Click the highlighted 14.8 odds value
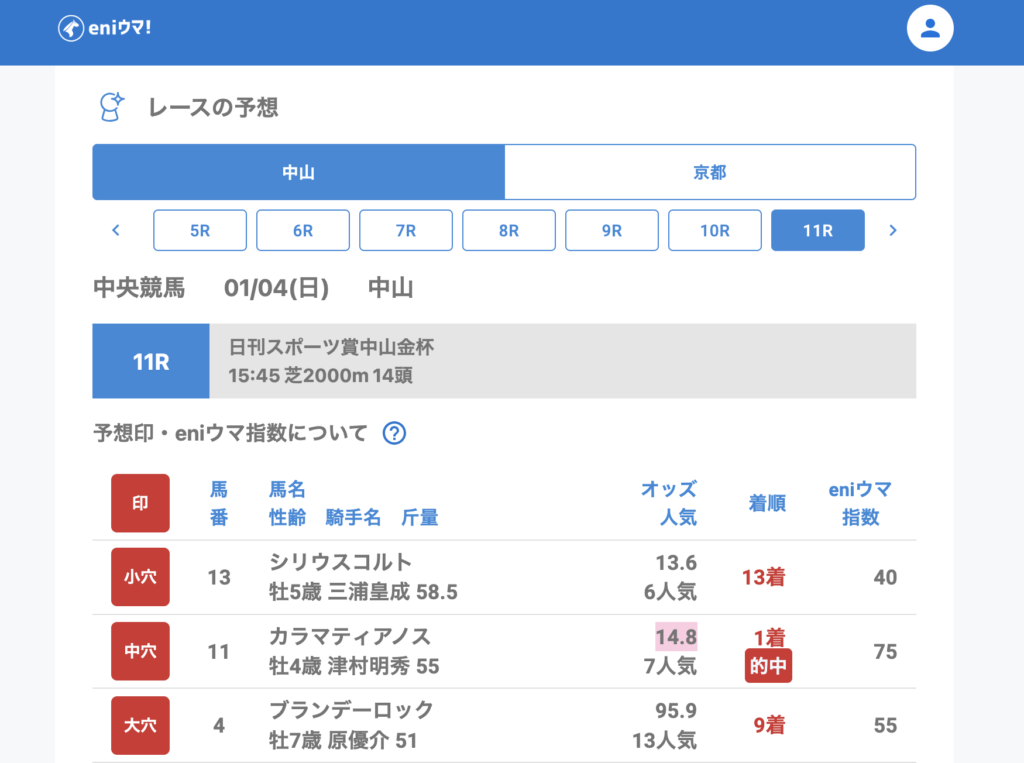This screenshot has height=763, width=1024. click(x=676, y=637)
